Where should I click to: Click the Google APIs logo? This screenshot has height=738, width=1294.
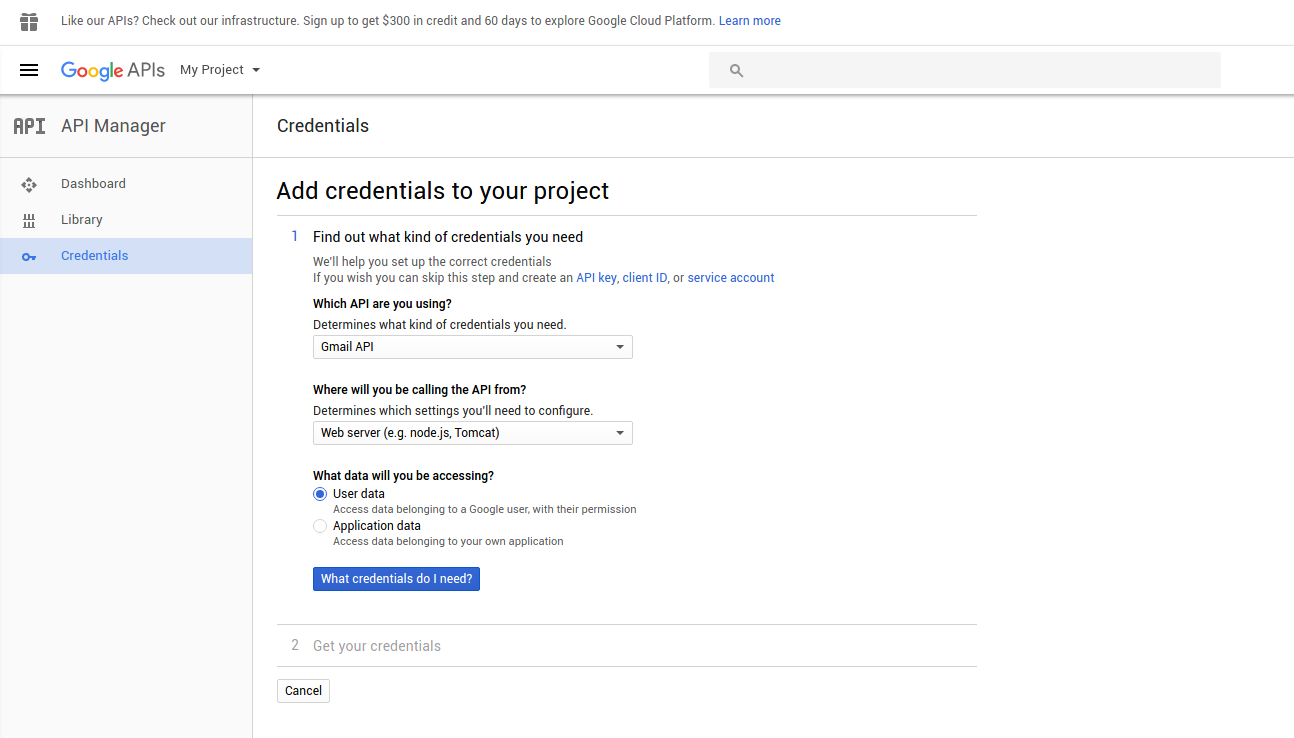point(112,70)
